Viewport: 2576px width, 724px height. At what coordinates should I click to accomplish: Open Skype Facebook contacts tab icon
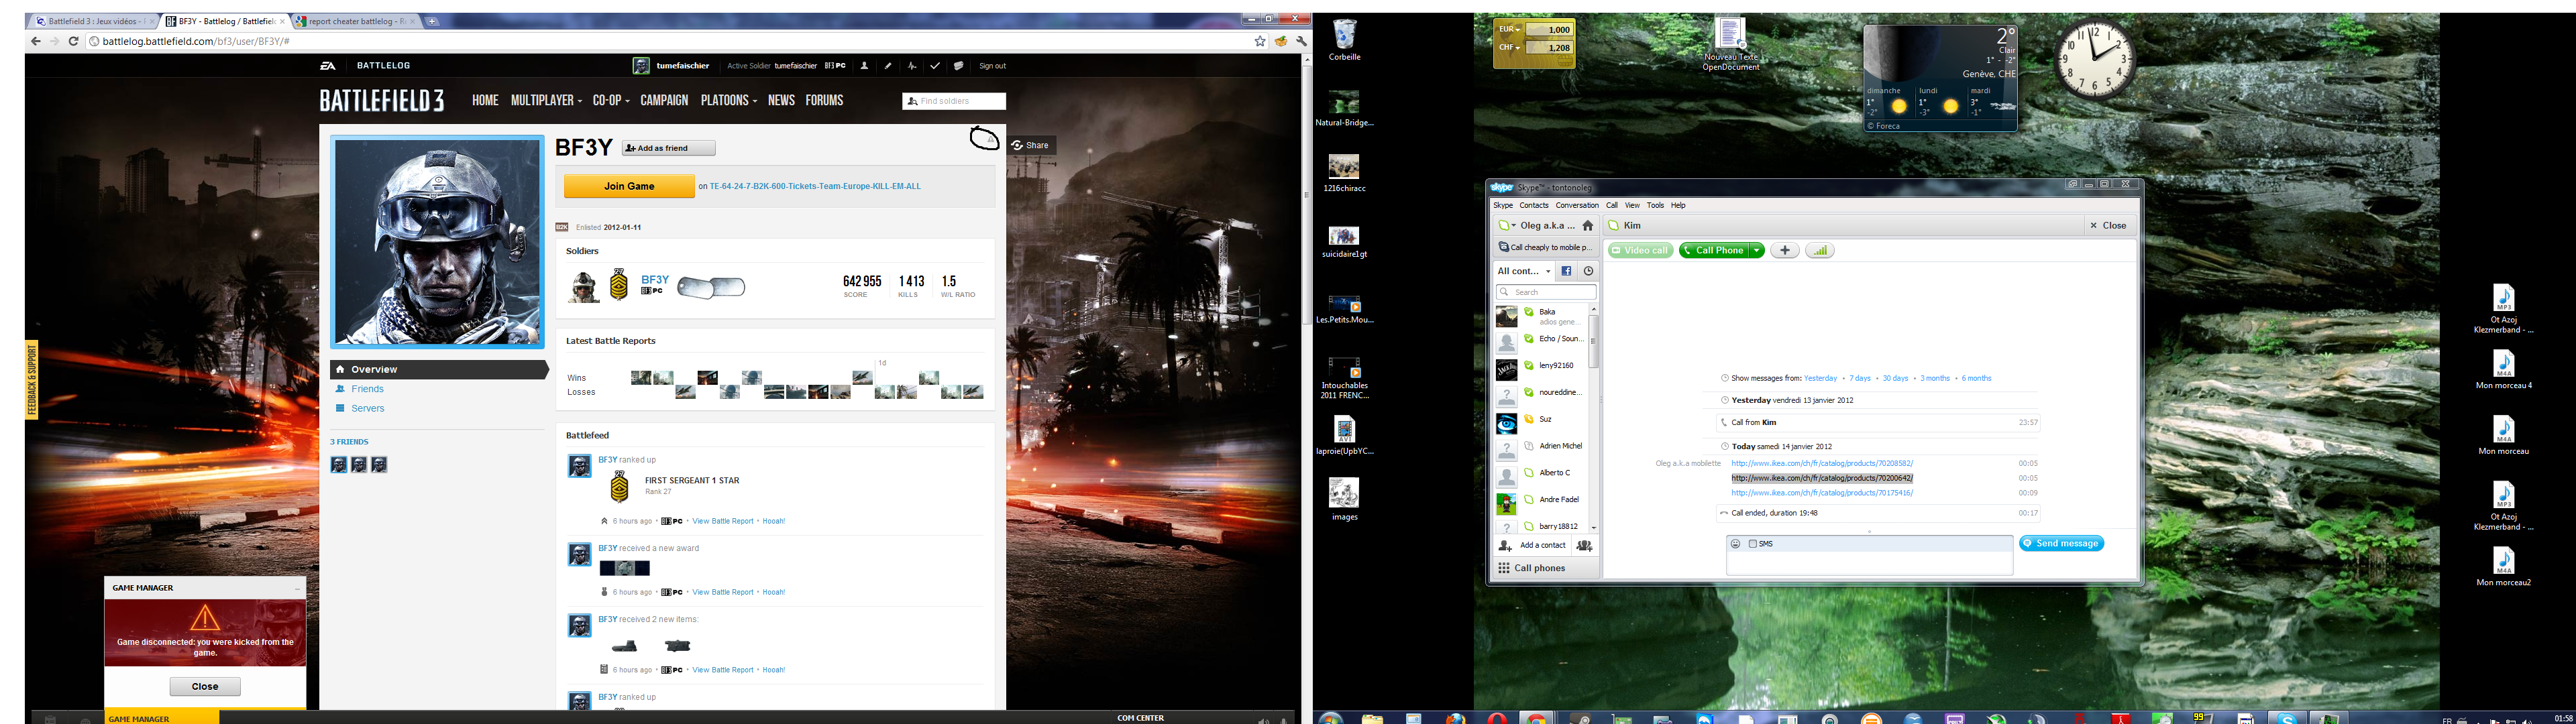pyautogui.click(x=1566, y=271)
